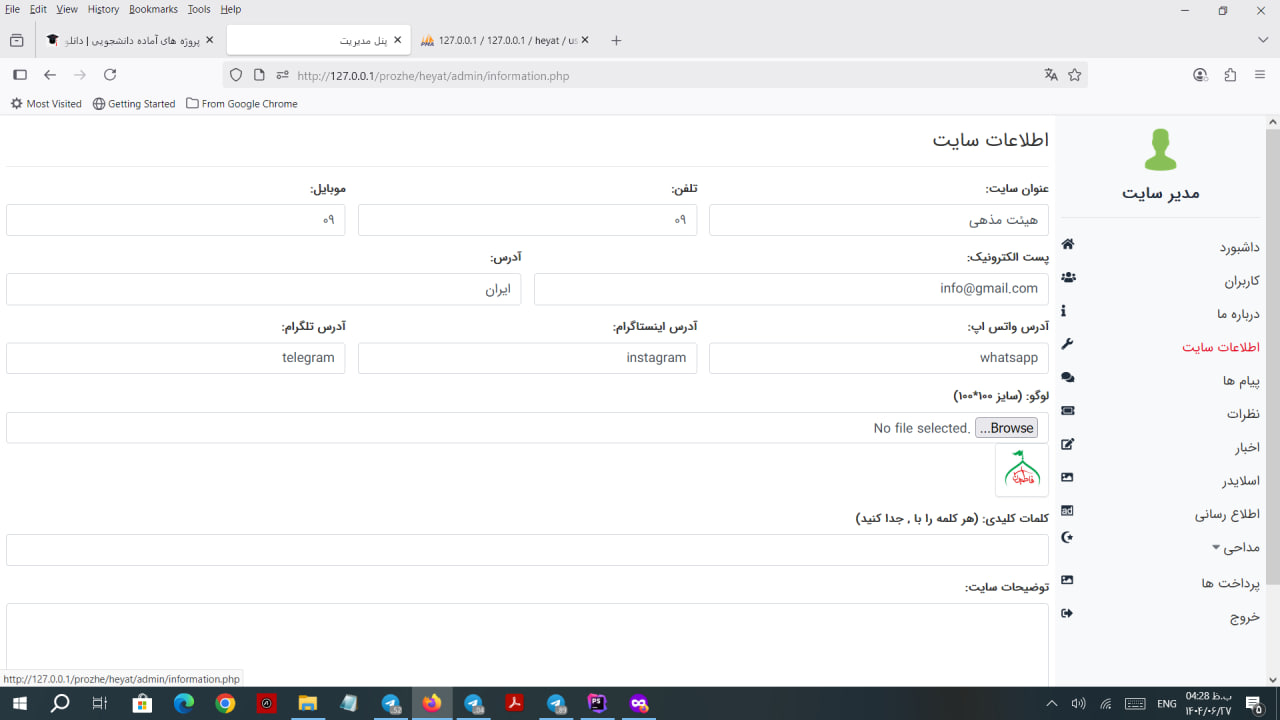Show hidden system tray icons

1052,704
